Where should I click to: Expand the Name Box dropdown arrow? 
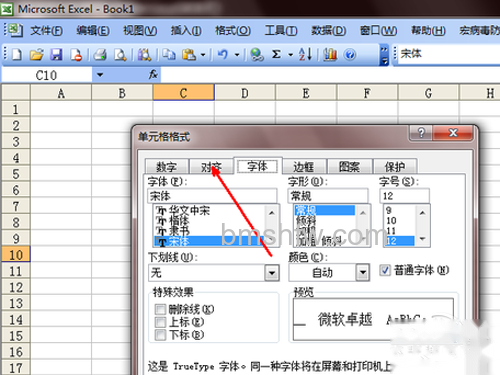[x=100, y=75]
